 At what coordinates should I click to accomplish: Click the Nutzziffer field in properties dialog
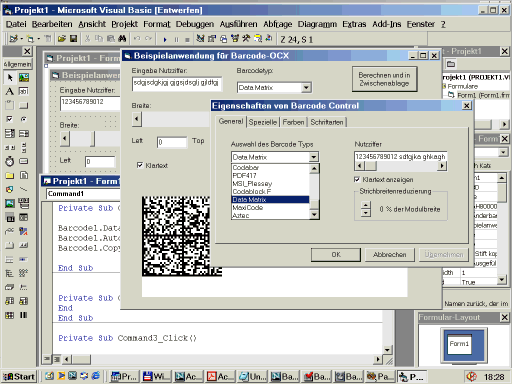[400, 157]
